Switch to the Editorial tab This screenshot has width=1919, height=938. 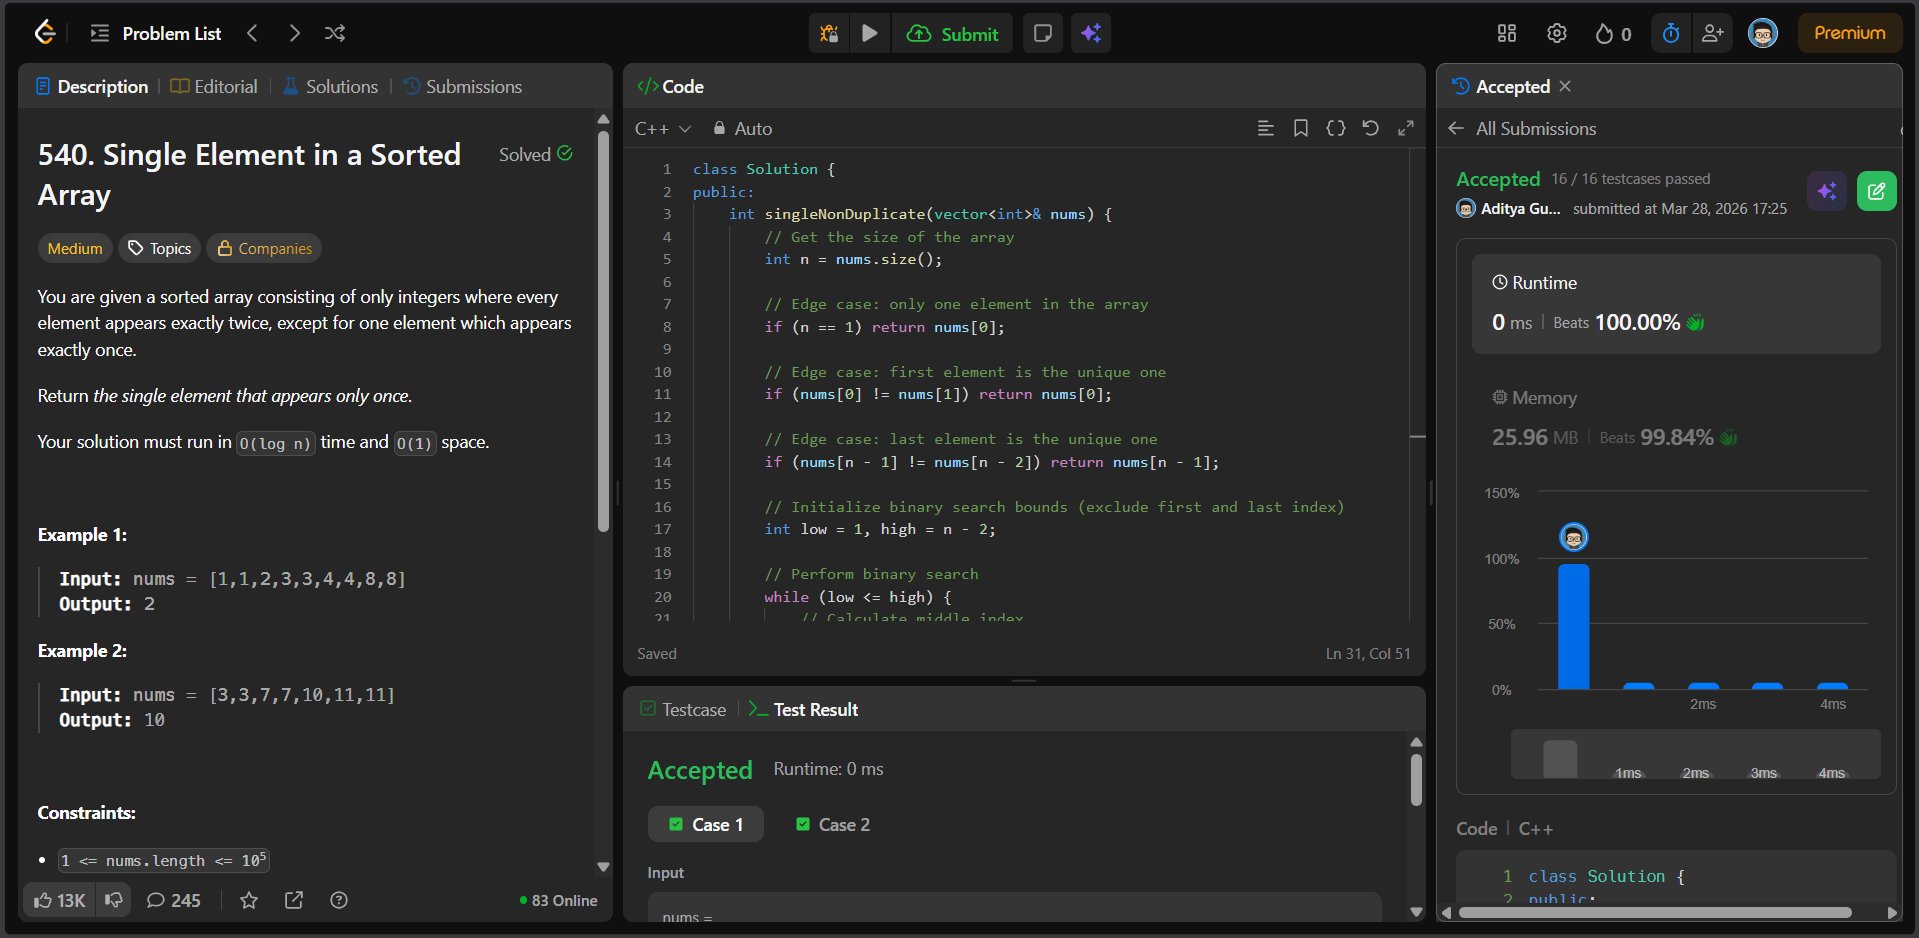pyautogui.click(x=214, y=87)
